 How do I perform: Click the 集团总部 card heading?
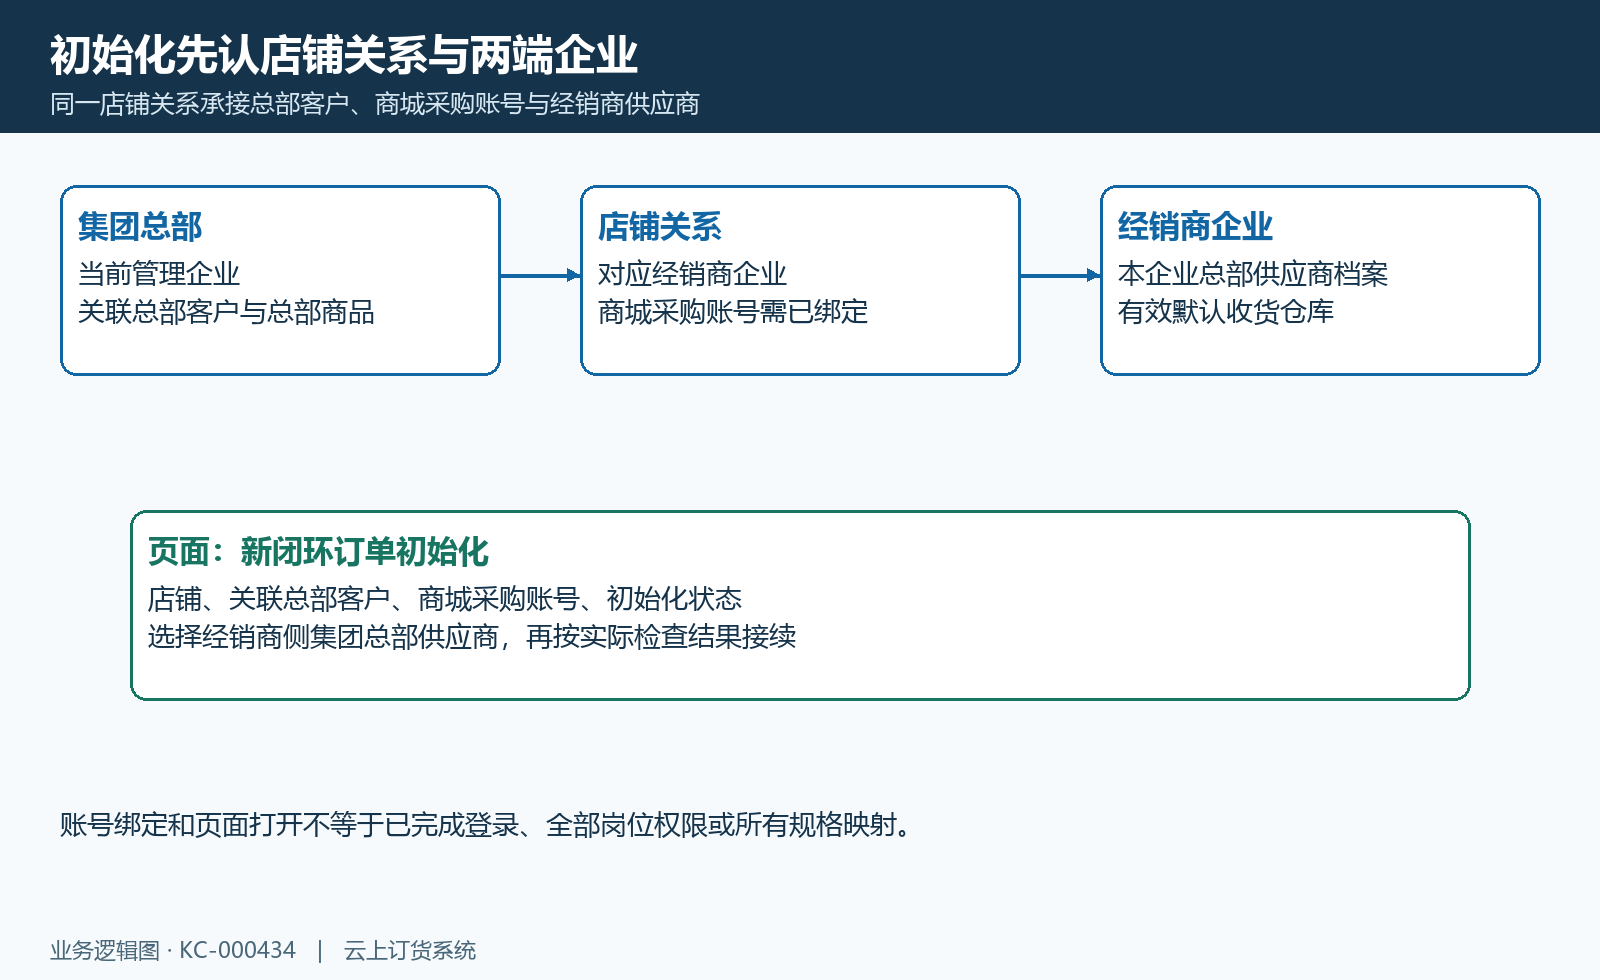tap(140, 227)
